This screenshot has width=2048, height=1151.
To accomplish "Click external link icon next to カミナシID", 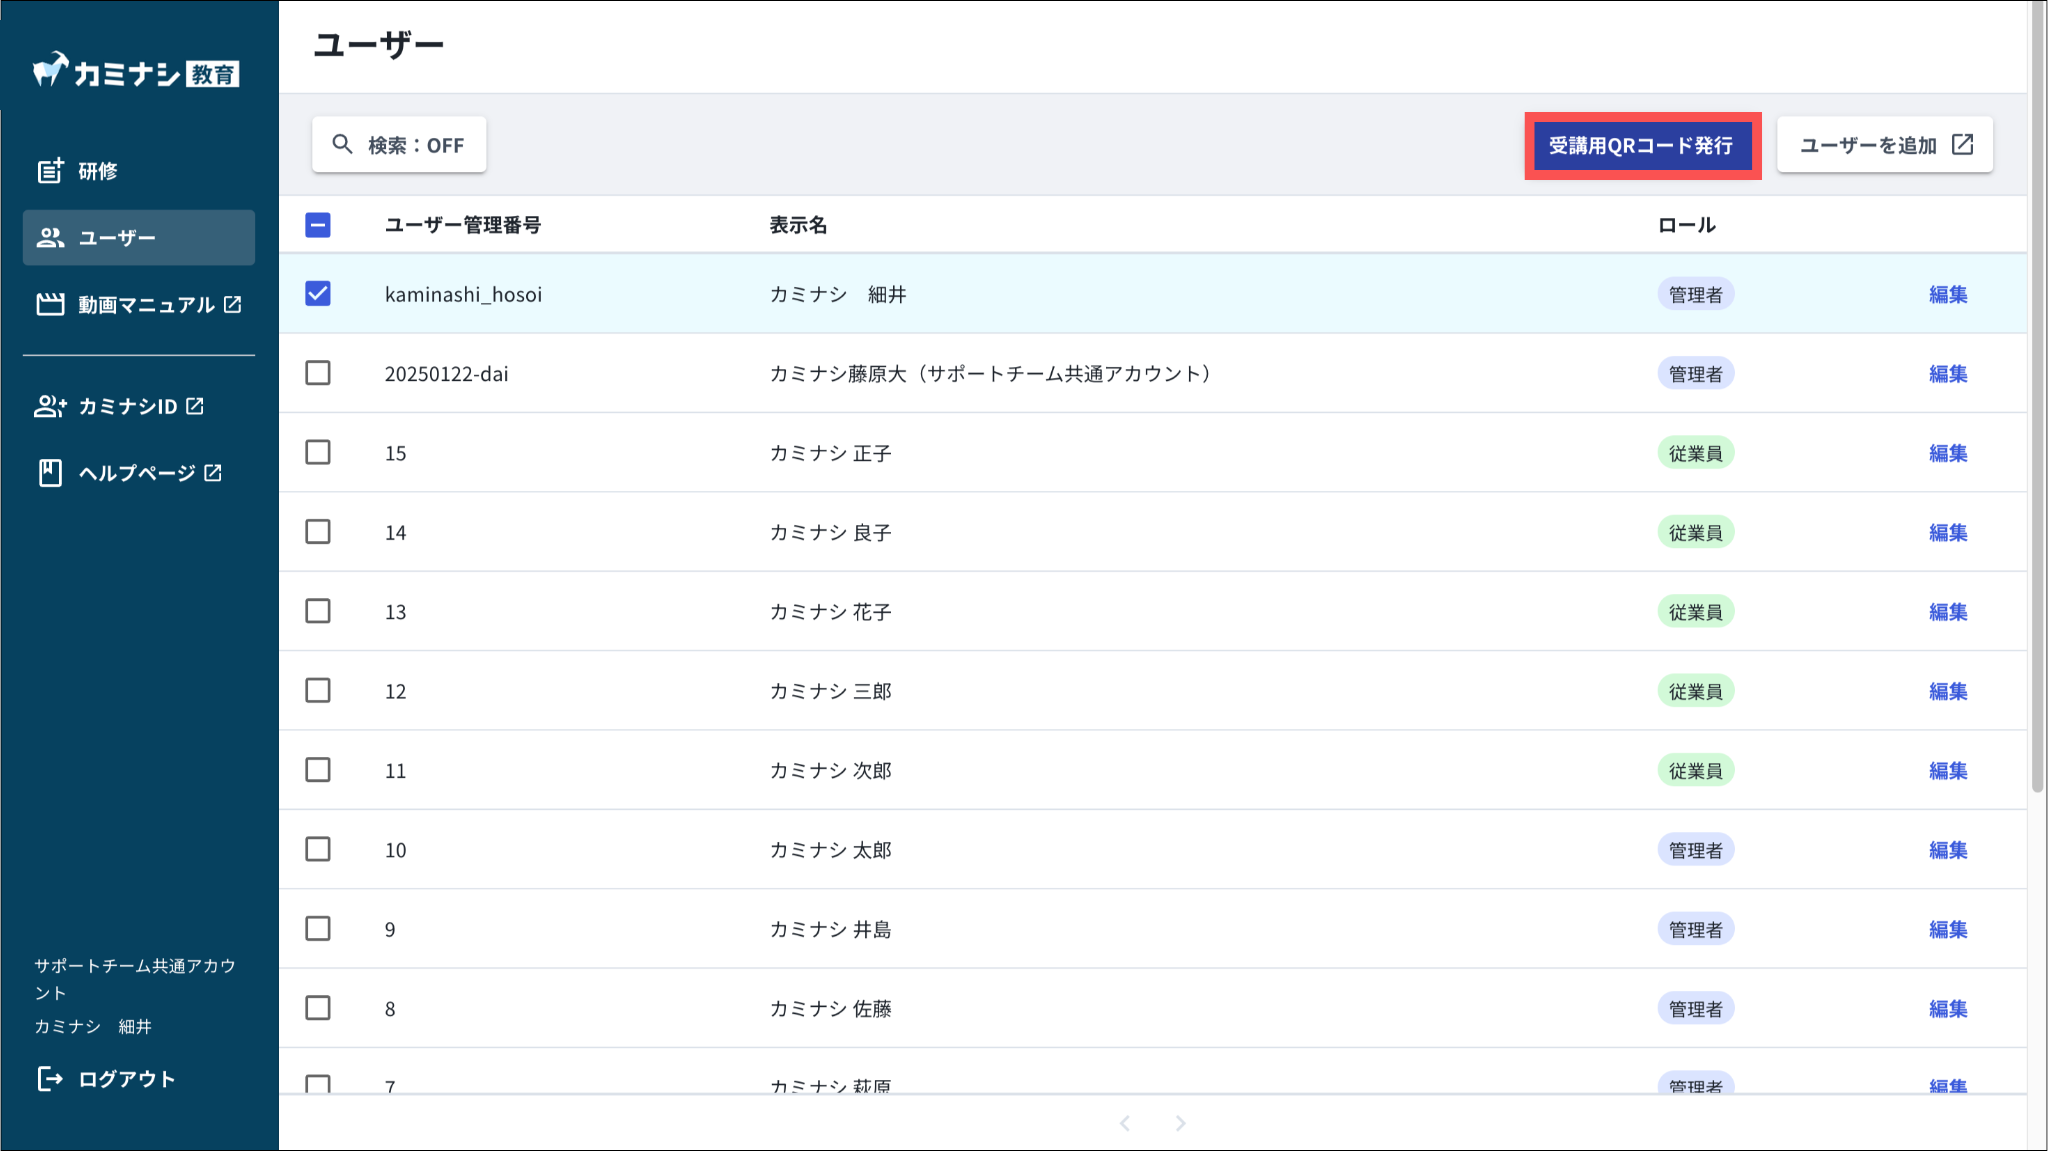I will (195, 406).
